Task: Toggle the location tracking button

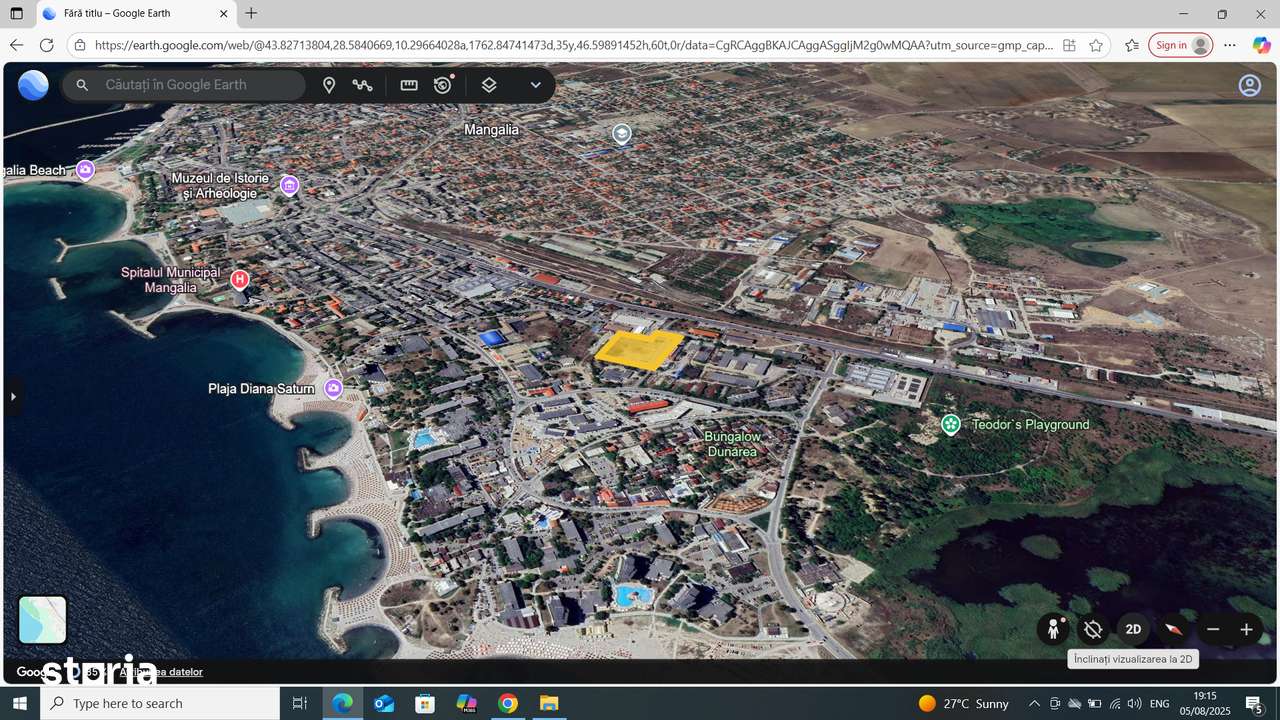Action: (x=1093, y=629)
